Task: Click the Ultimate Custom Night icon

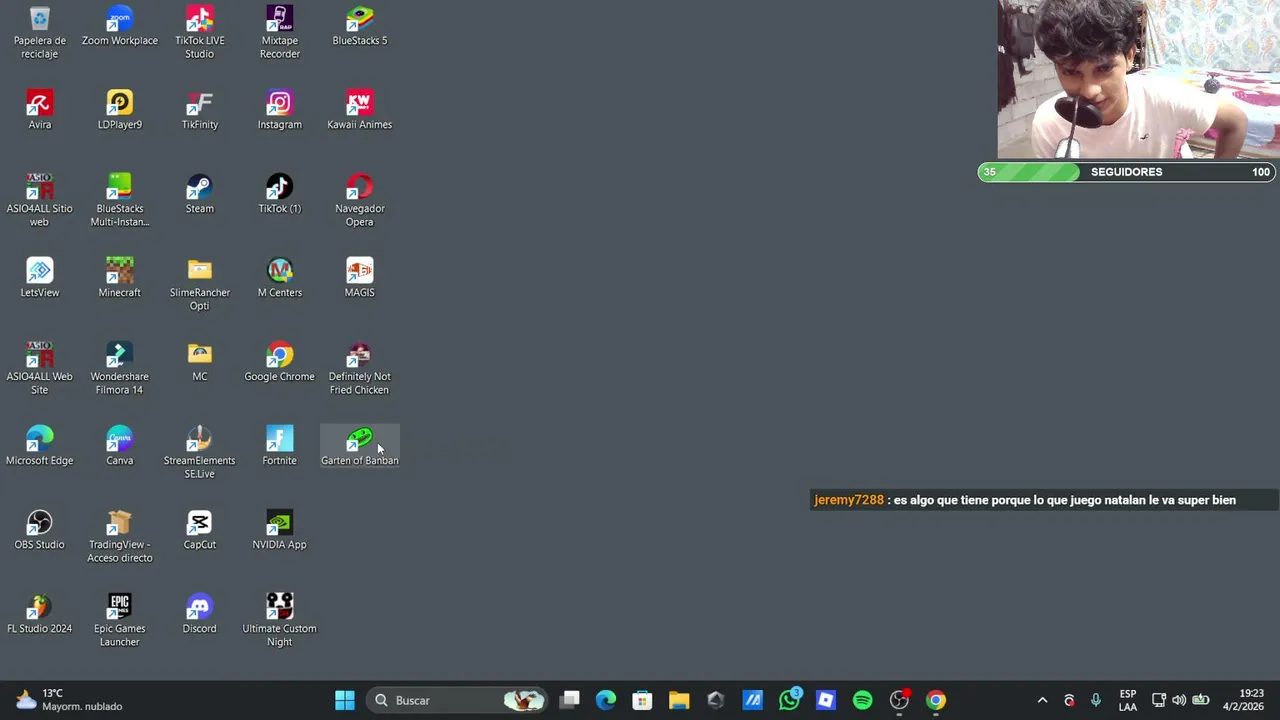Action: (x=280, y=619)
